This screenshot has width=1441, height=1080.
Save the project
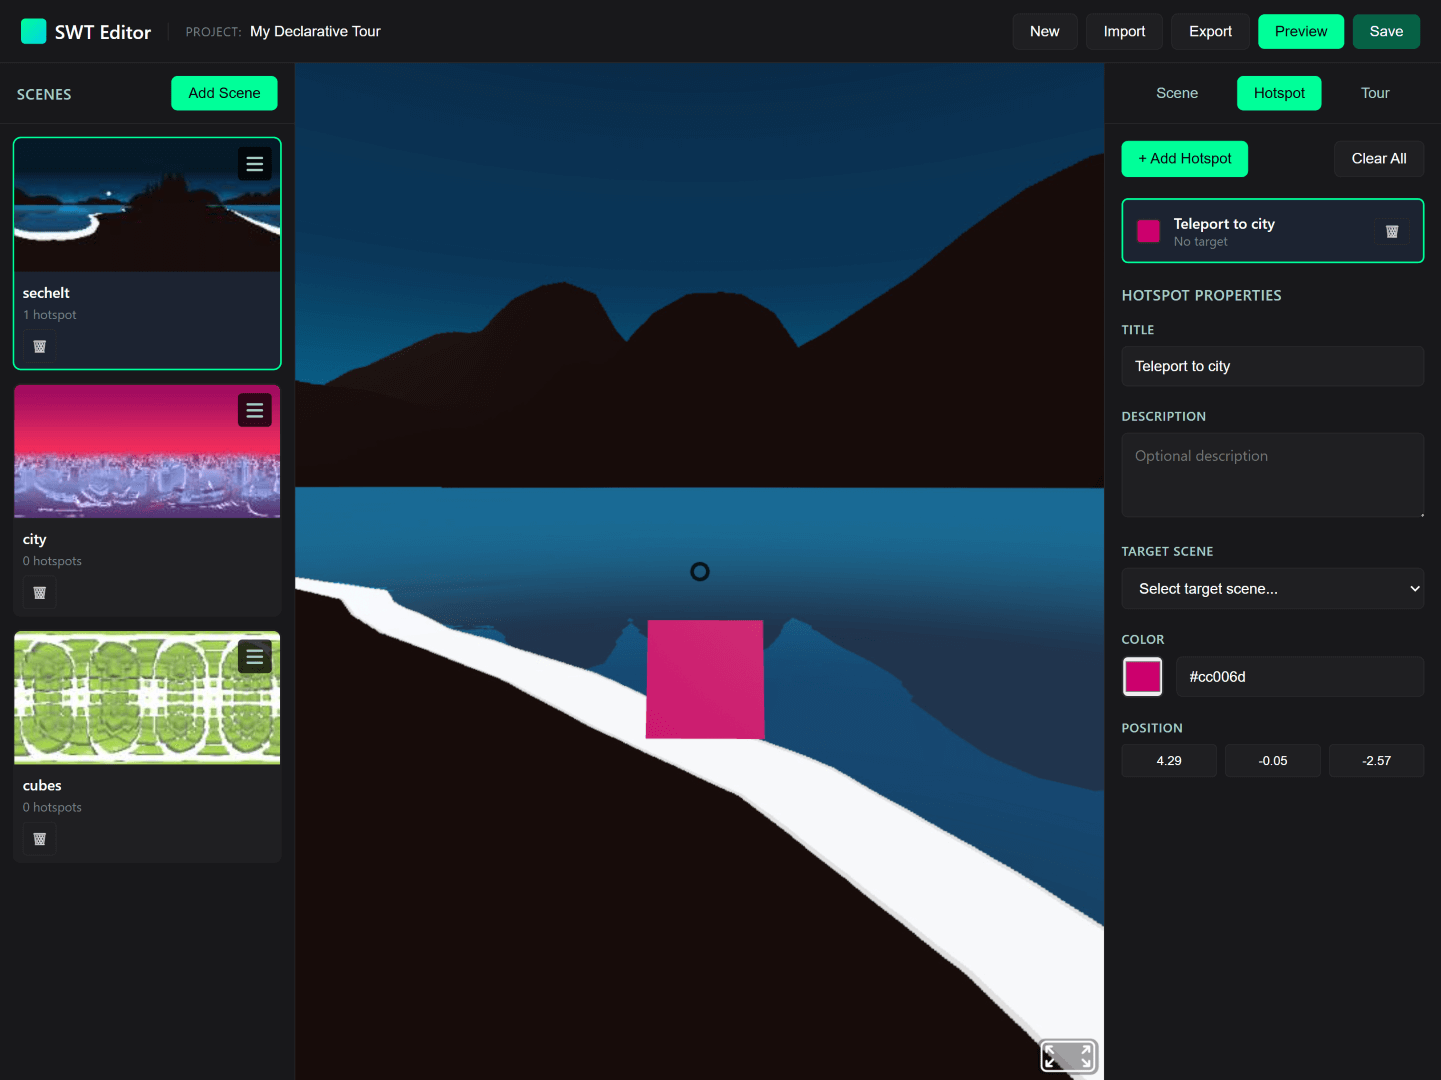[x=1386, y=31]
